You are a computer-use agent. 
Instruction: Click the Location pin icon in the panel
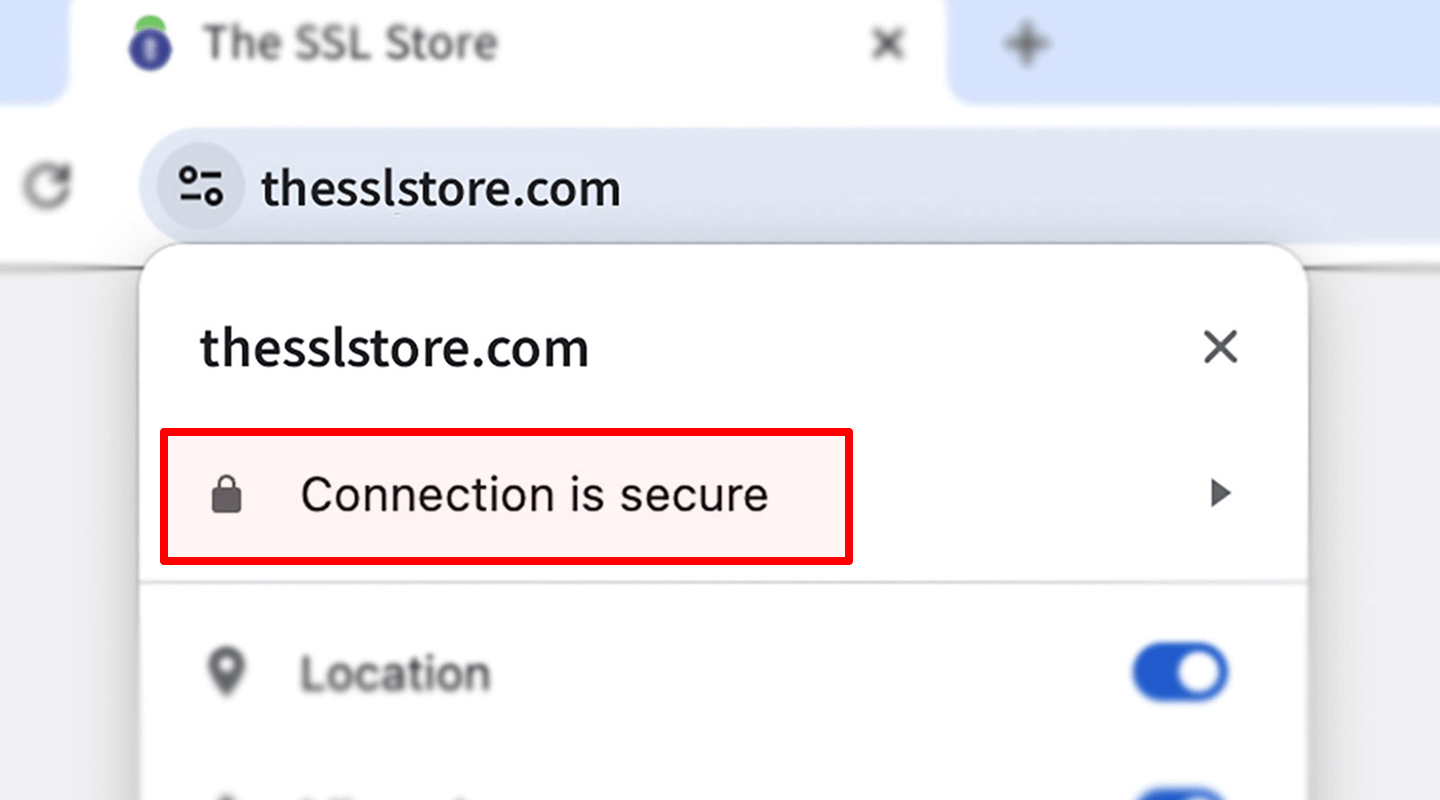(x=227, y=672)
